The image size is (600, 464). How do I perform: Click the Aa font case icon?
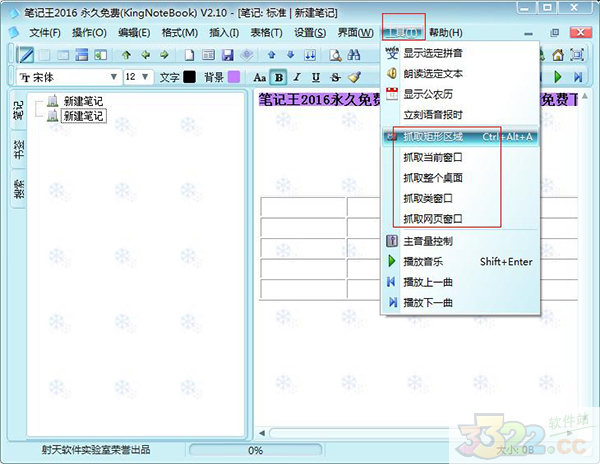260,77
